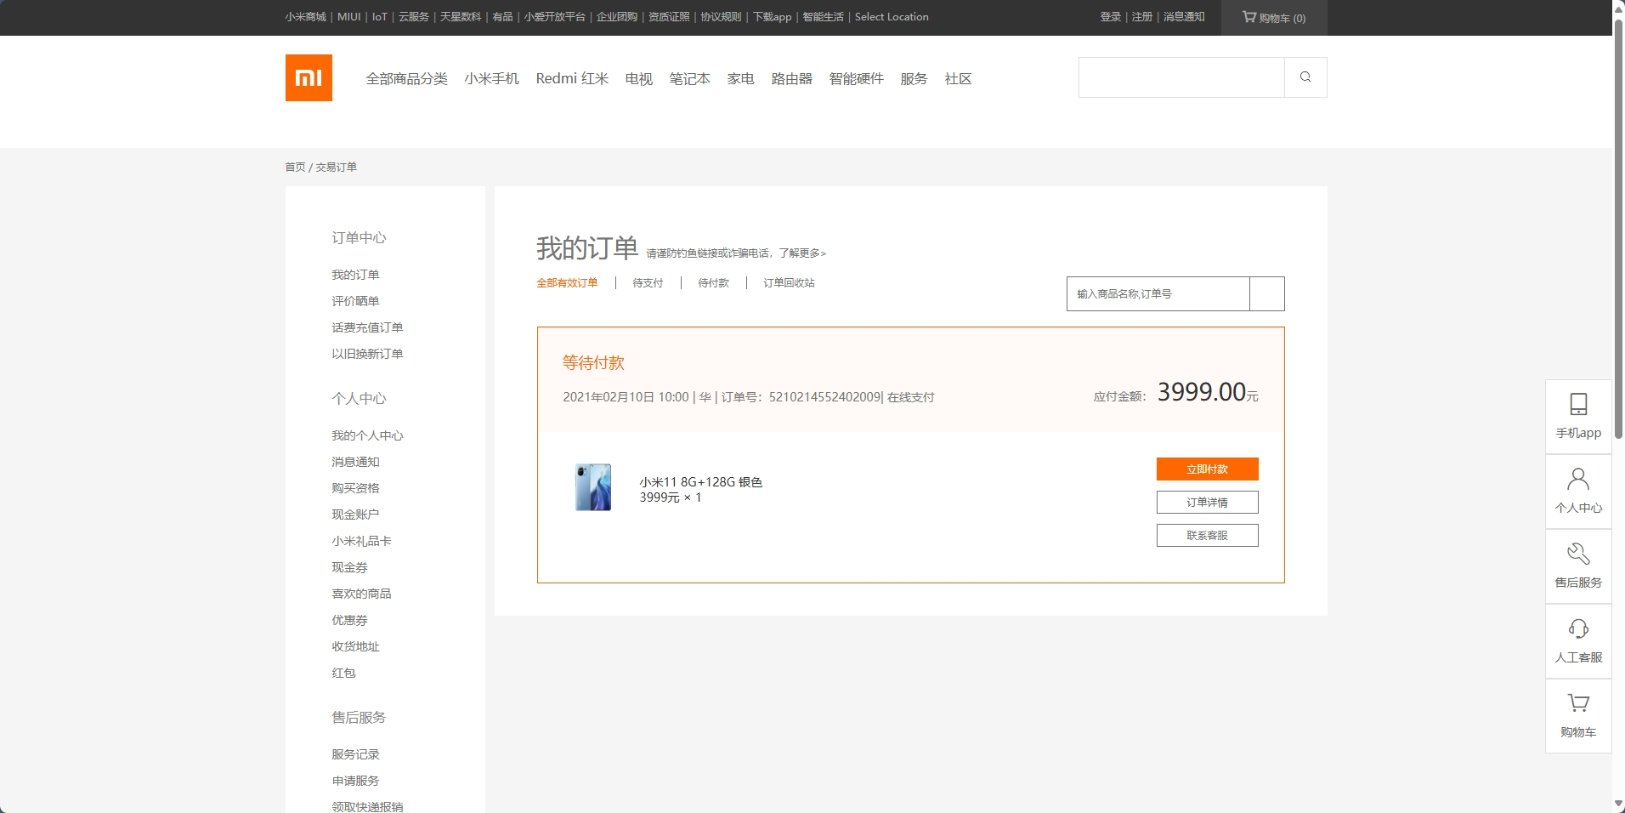
Task: Open 收货地址 in left sidebar
Action: click(356, 647)
